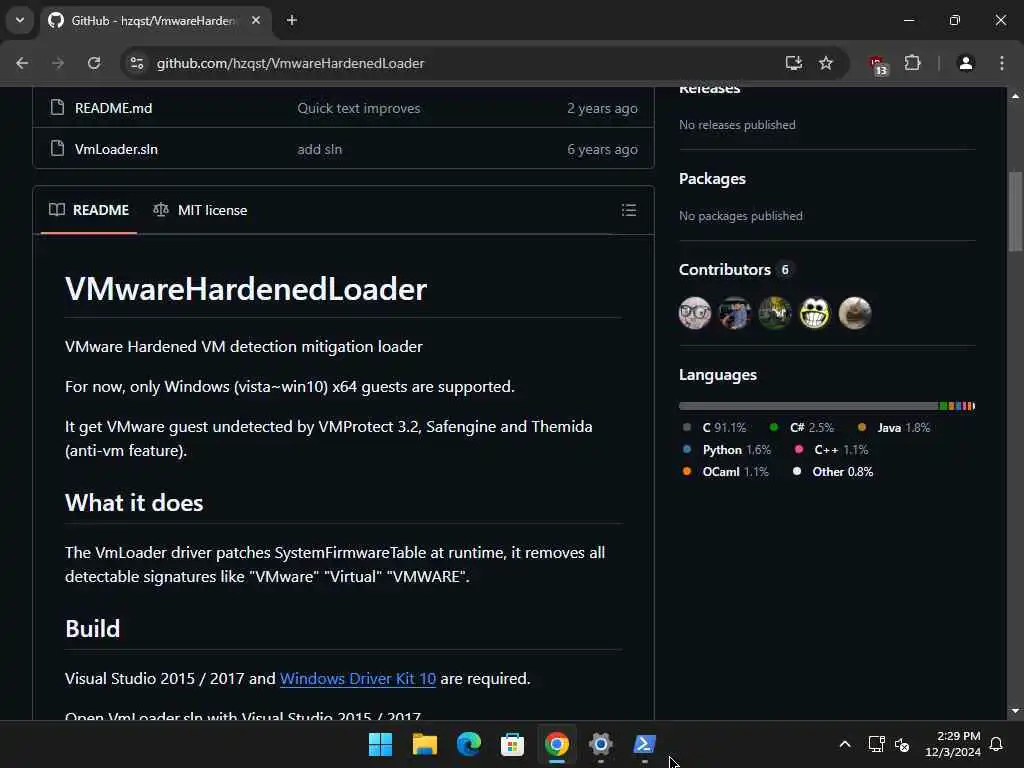Open the Extensions puzzle icon
This screenshot has height=768, width=1024.
[x=912, y=63]
